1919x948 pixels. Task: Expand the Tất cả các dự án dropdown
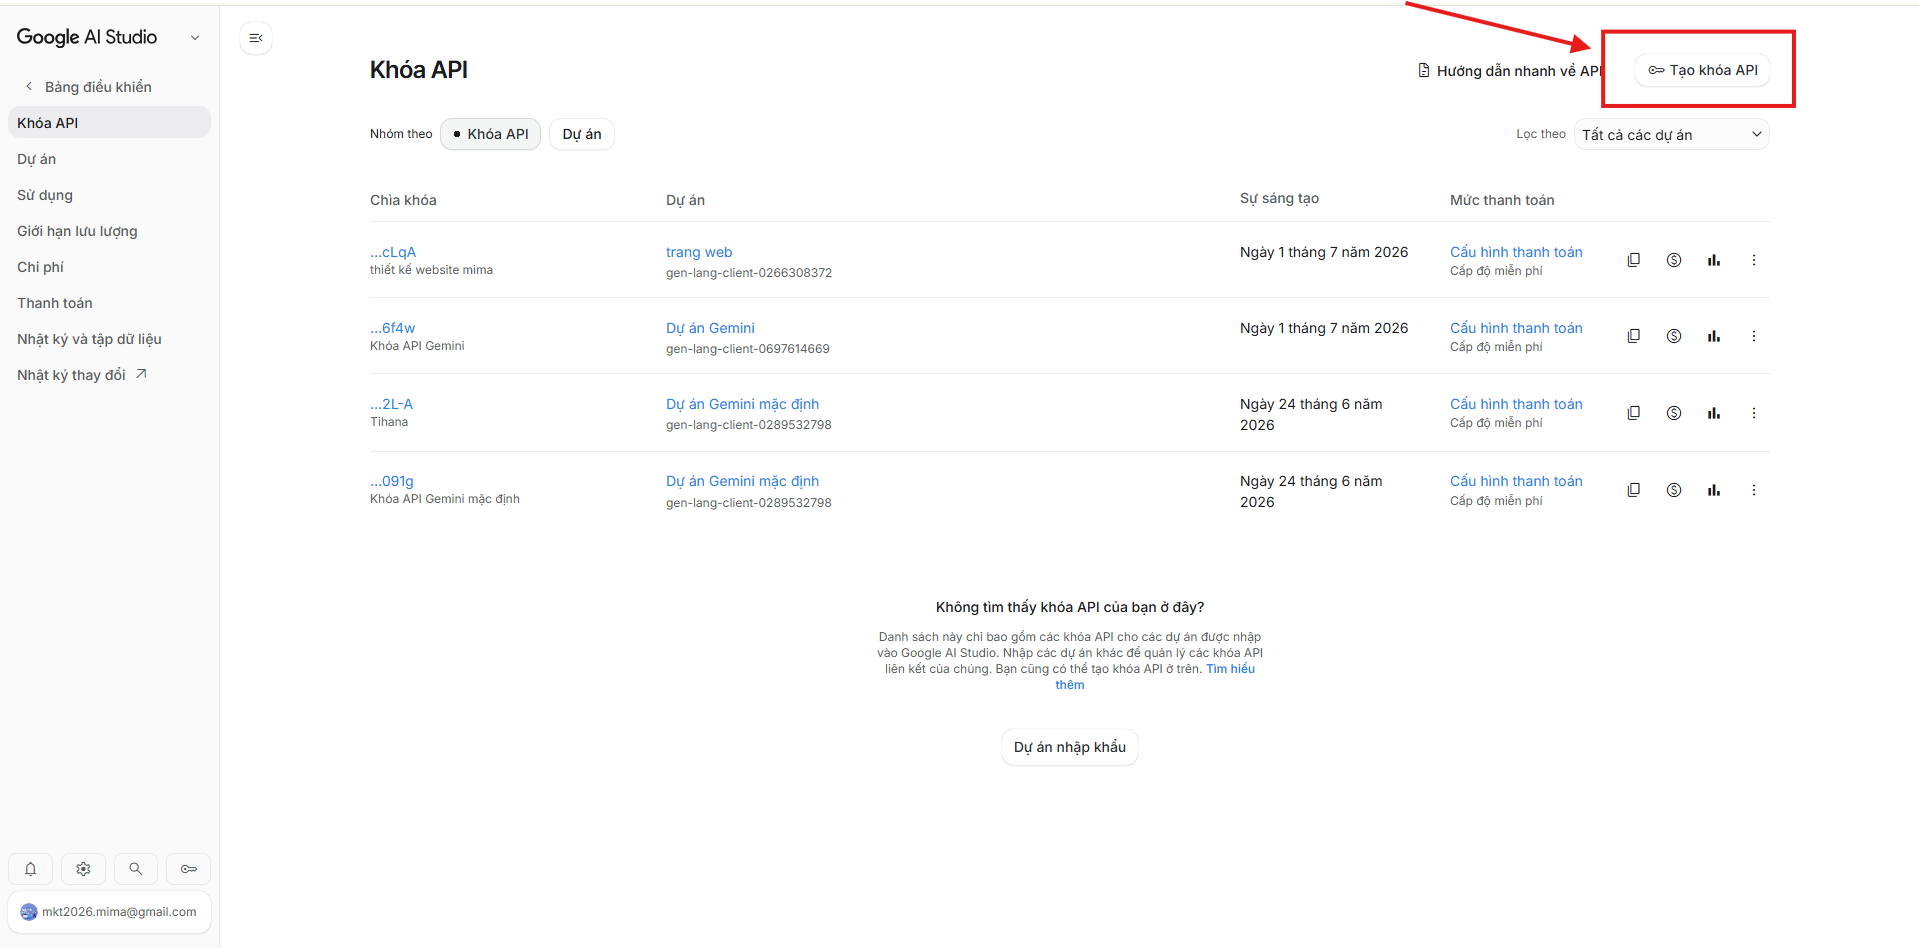click(1671, 135)
